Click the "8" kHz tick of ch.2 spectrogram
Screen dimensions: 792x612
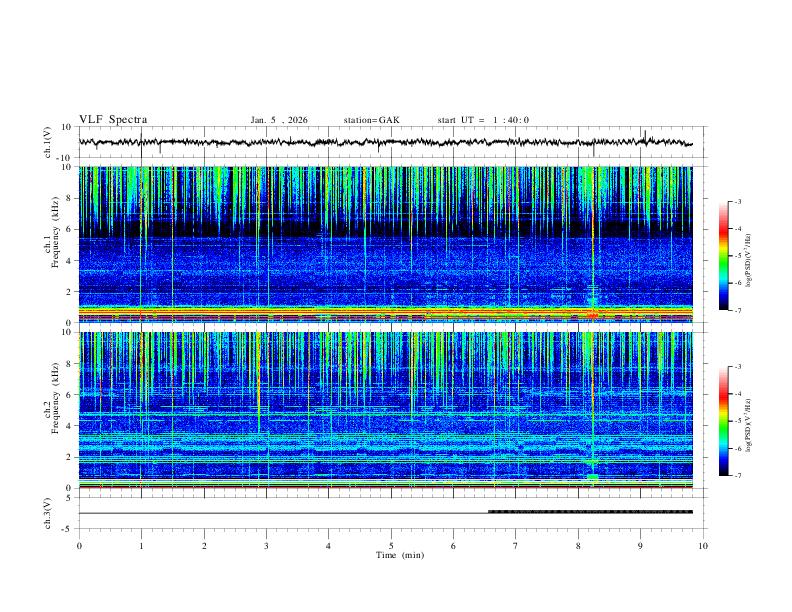[x=70, y=364]
